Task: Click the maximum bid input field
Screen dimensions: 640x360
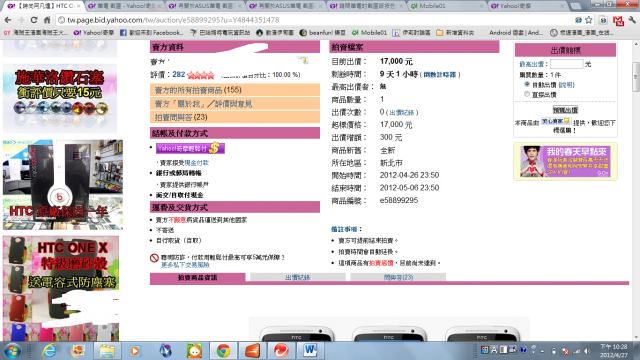Action: coord(567,64)
